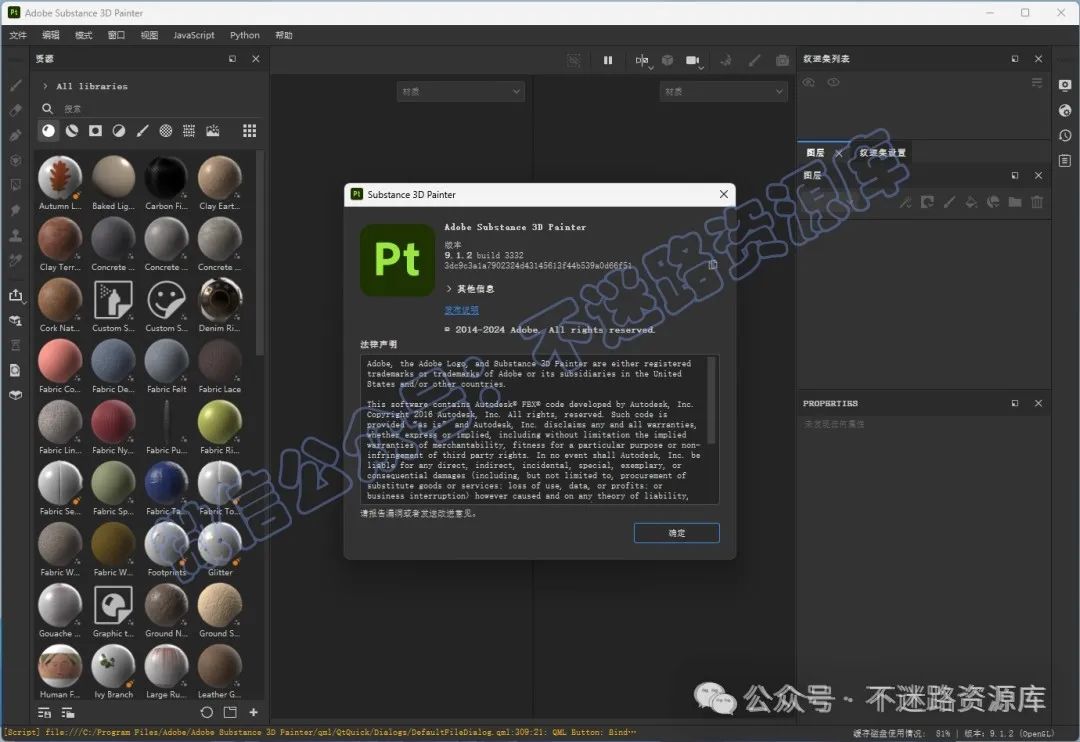1080x742 pixels.
Task: Open the log clipboard icon on right dock
Action: click(x=1065, y=161)
